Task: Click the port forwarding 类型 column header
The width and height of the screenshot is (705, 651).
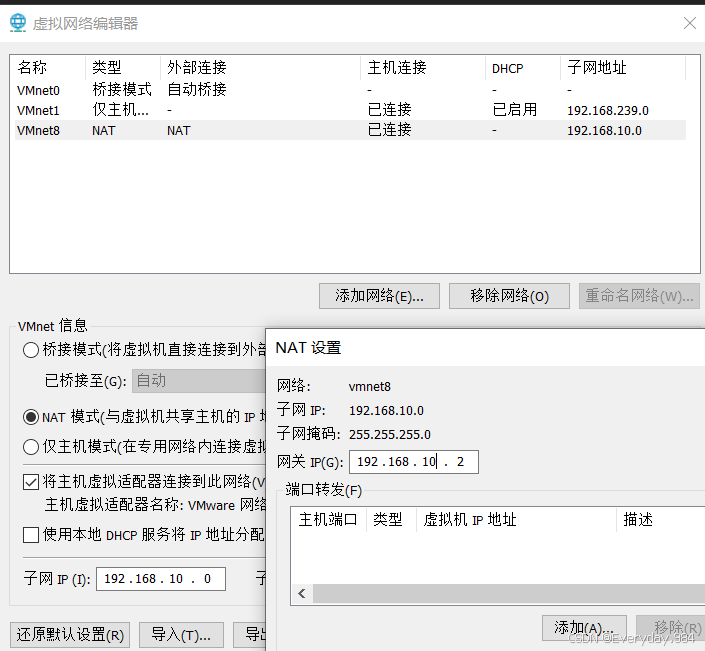Action: pos(391,520)
